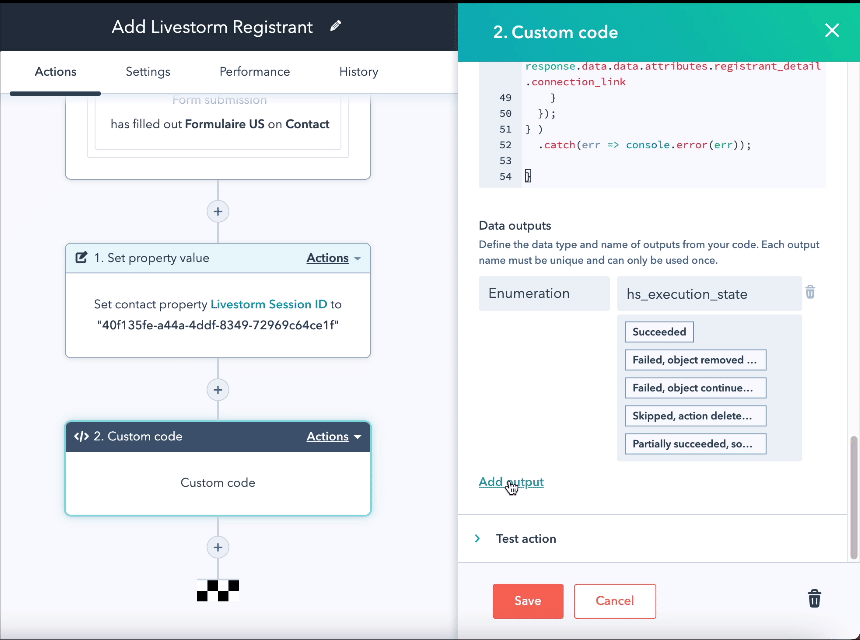Click the Data outputs heading
This screenshot has height=640, width=860.
point(515,226)
